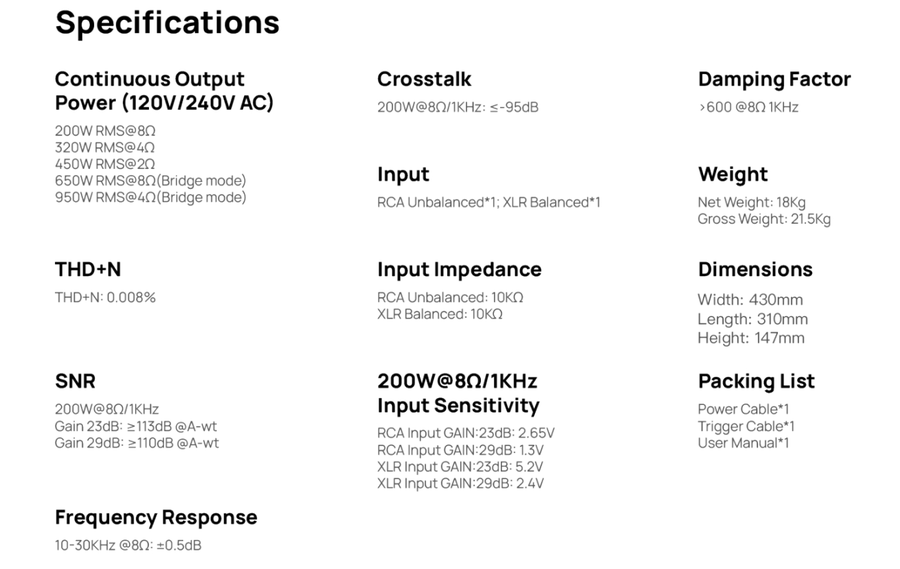Viewport: 900px width, 569px height.
Task: Select the 200W RMS@8Ω line
Action: [x=105, y=131]
